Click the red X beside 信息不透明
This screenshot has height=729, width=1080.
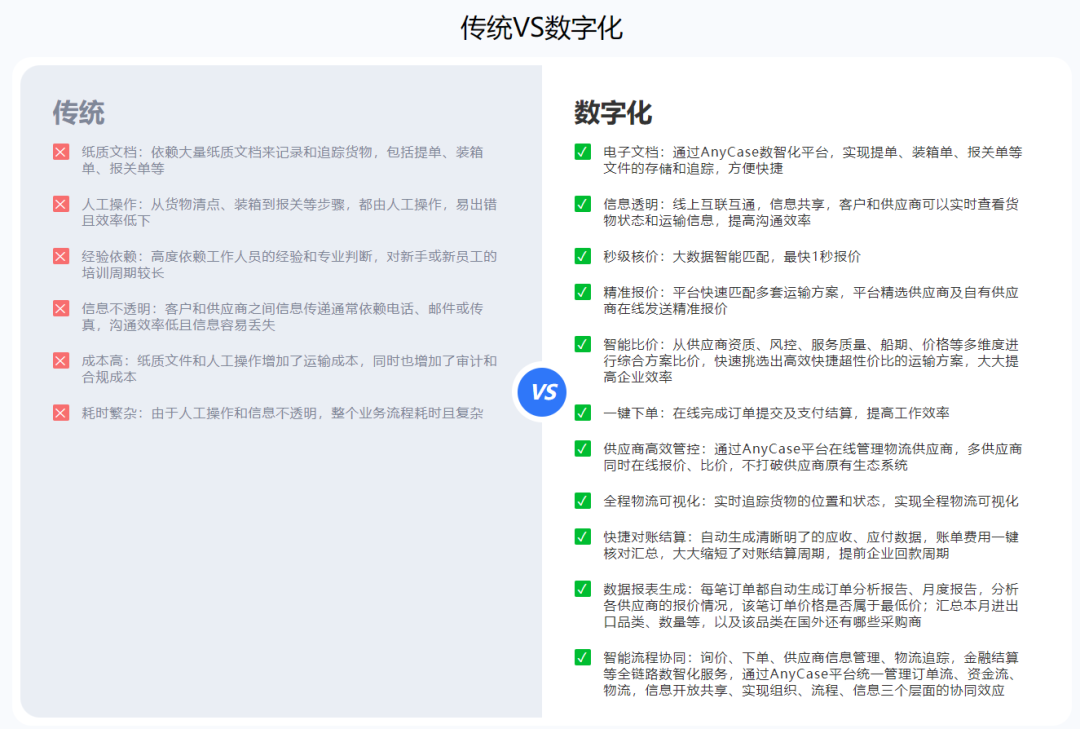61,308
